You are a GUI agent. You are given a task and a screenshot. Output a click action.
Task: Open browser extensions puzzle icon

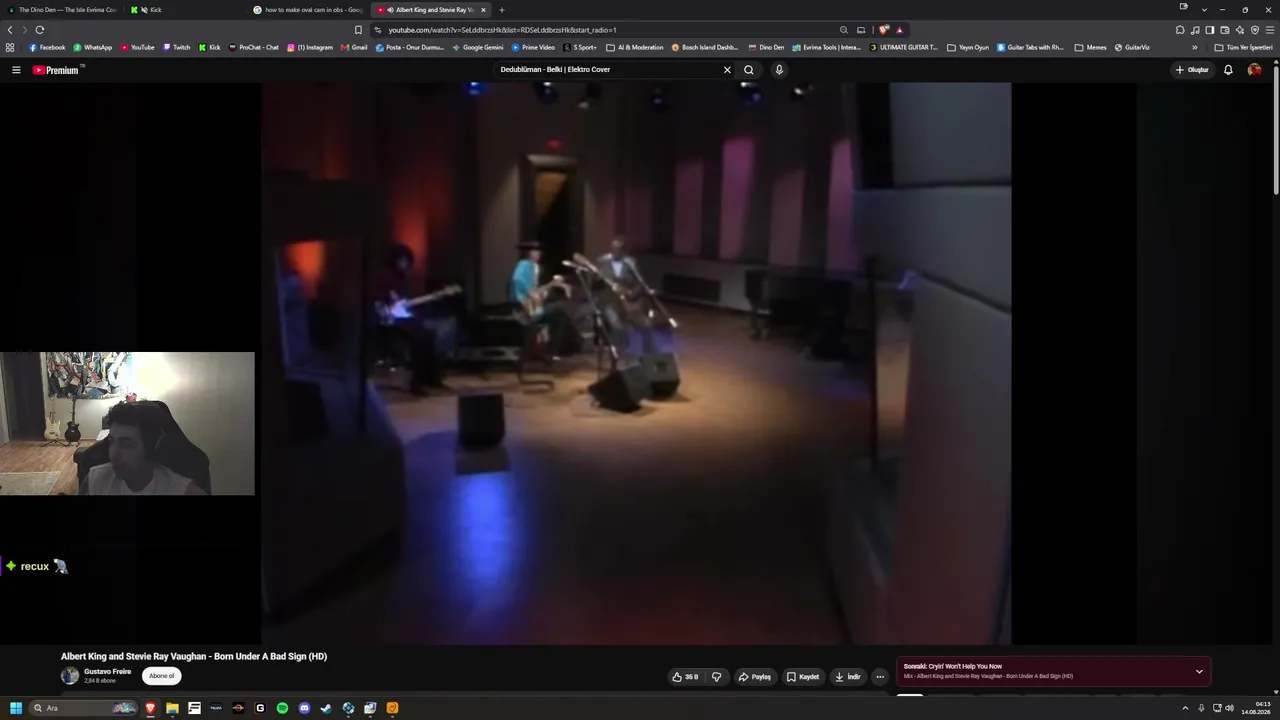(1180, 30)
